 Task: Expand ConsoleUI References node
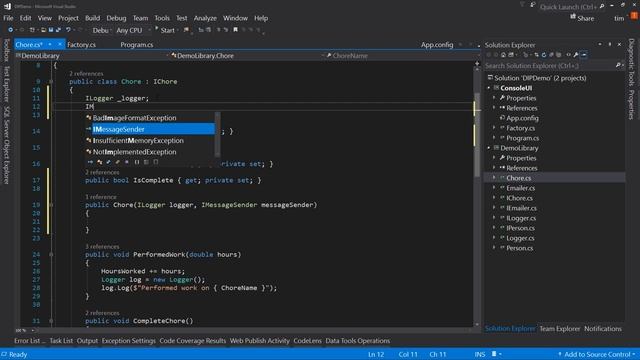point(494,108)
